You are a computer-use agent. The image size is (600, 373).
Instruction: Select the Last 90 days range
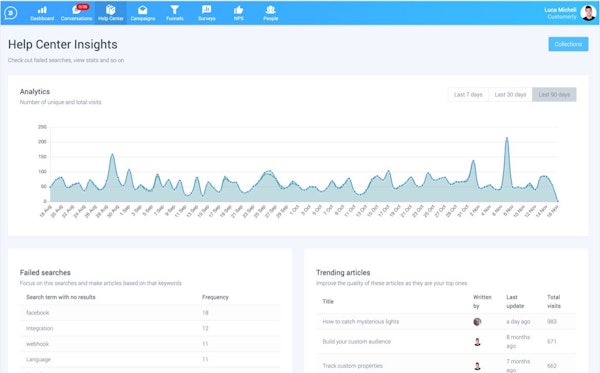(554, 94)
